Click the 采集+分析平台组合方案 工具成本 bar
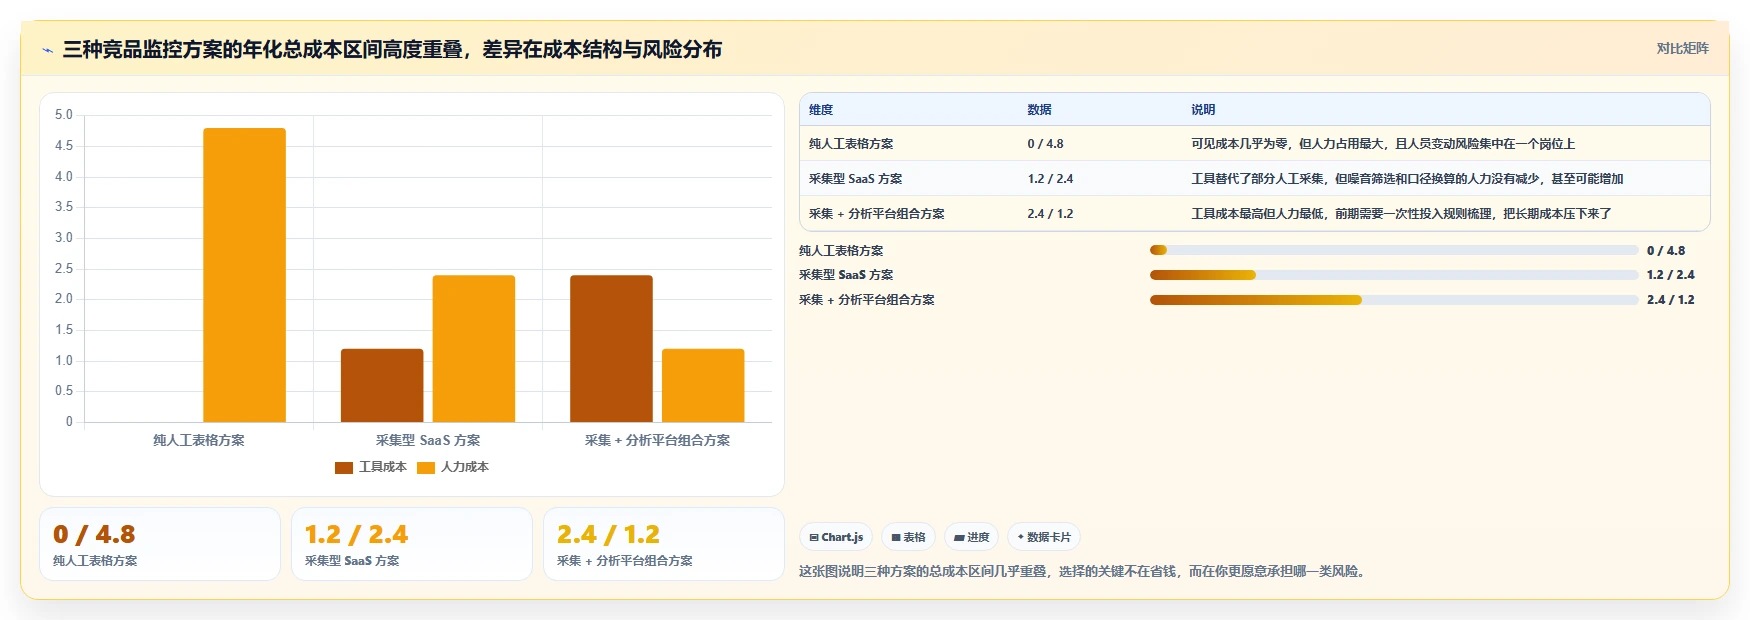Image resolution: width=1750 pixels, height=620 pixels. click(611, 348)
